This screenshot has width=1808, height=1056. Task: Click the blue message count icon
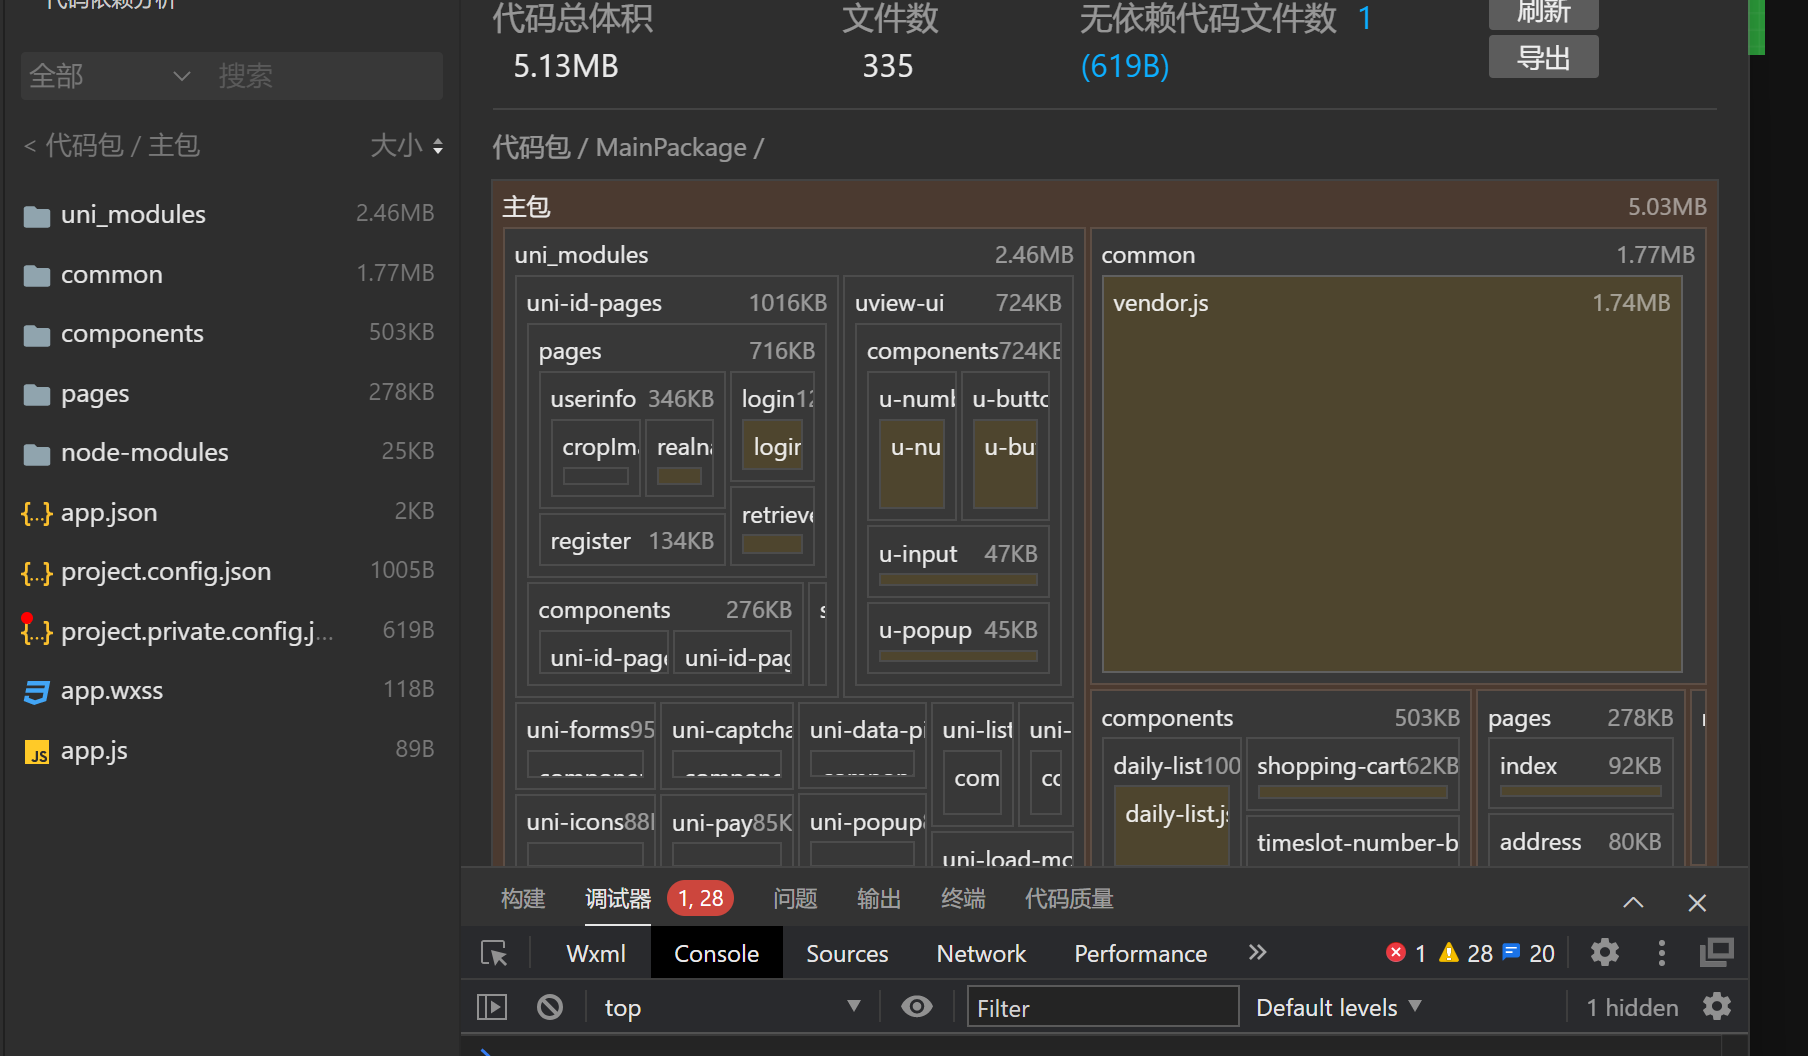tap(1512, 952)
